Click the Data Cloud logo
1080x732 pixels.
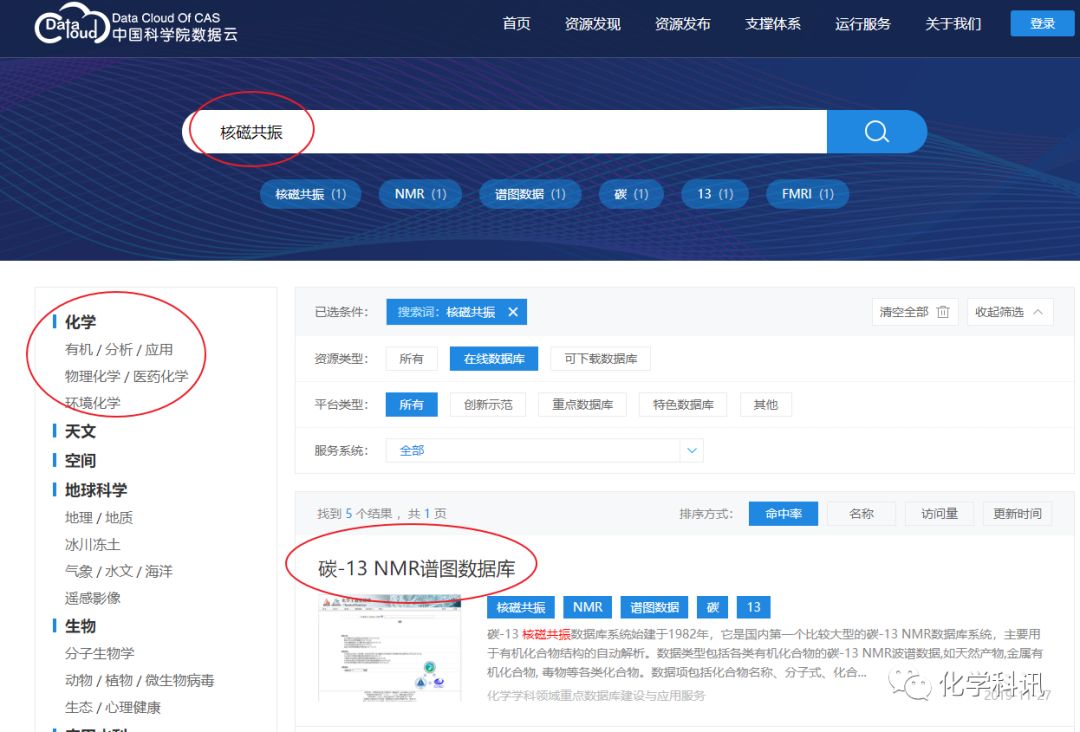point(69,26)
